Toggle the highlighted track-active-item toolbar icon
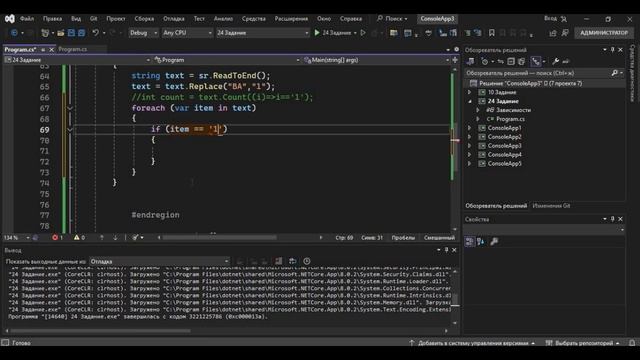The height and width of the screenshot is (360, 640). (x=536, y=62)
